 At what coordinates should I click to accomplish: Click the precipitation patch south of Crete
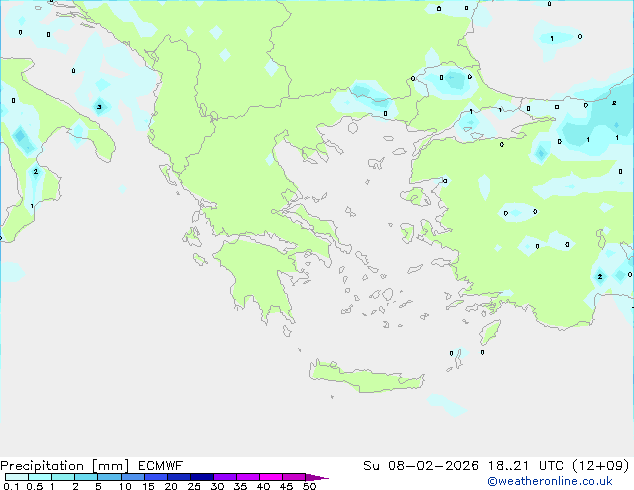(x=445, y=405)
